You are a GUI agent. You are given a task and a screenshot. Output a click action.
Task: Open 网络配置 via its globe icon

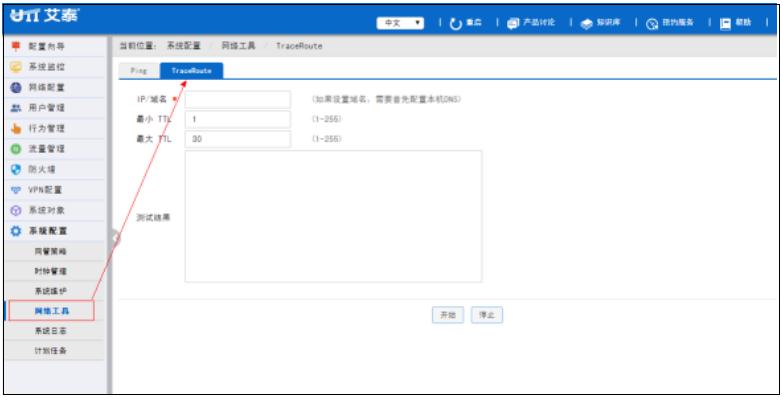click(16, 87)
